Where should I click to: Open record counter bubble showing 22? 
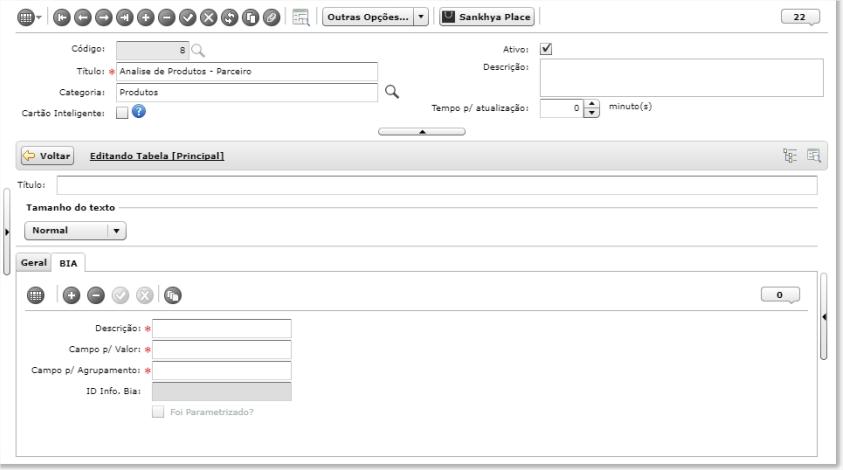[800, 17]
